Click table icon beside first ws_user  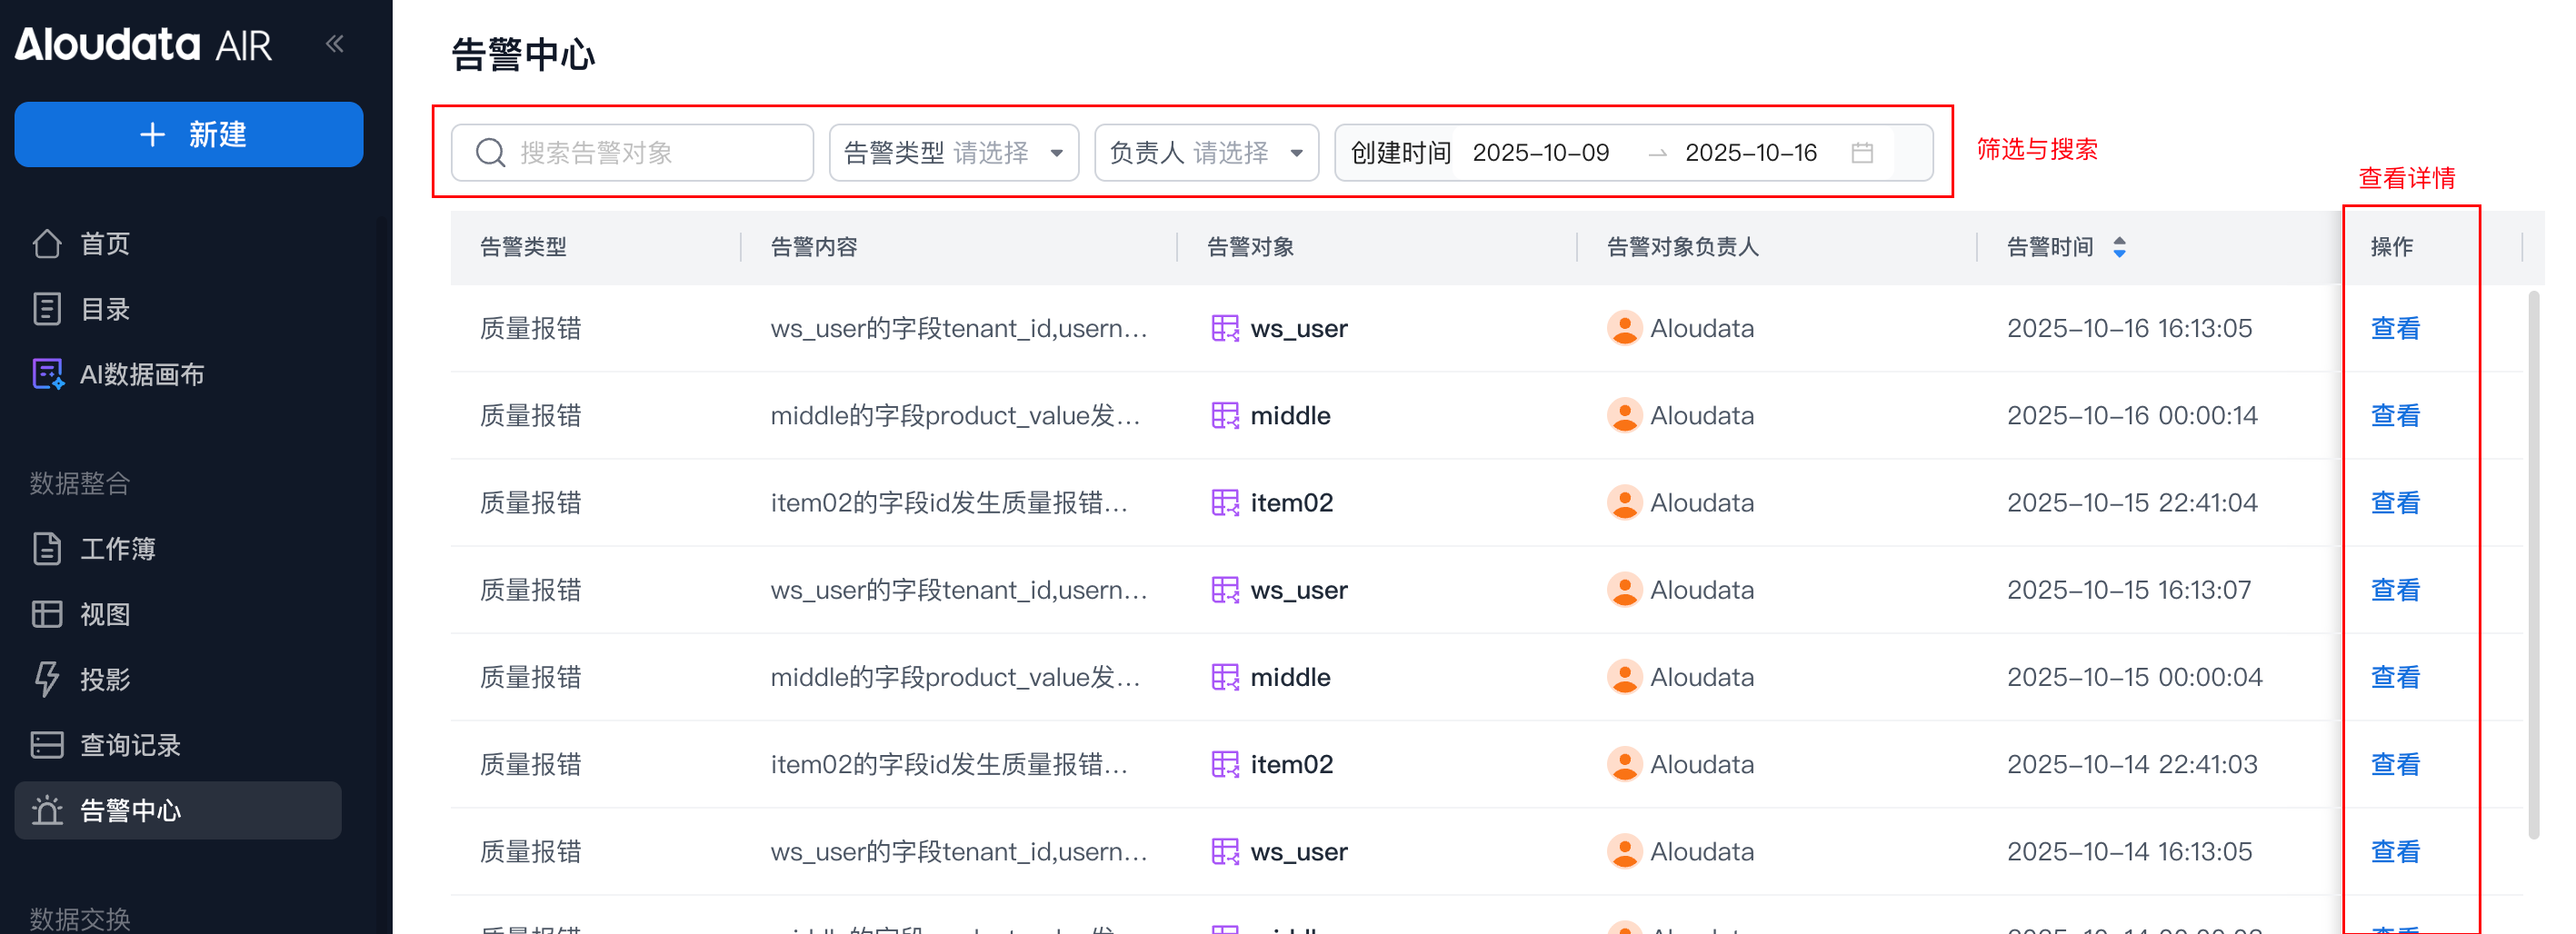point(1224,329)
